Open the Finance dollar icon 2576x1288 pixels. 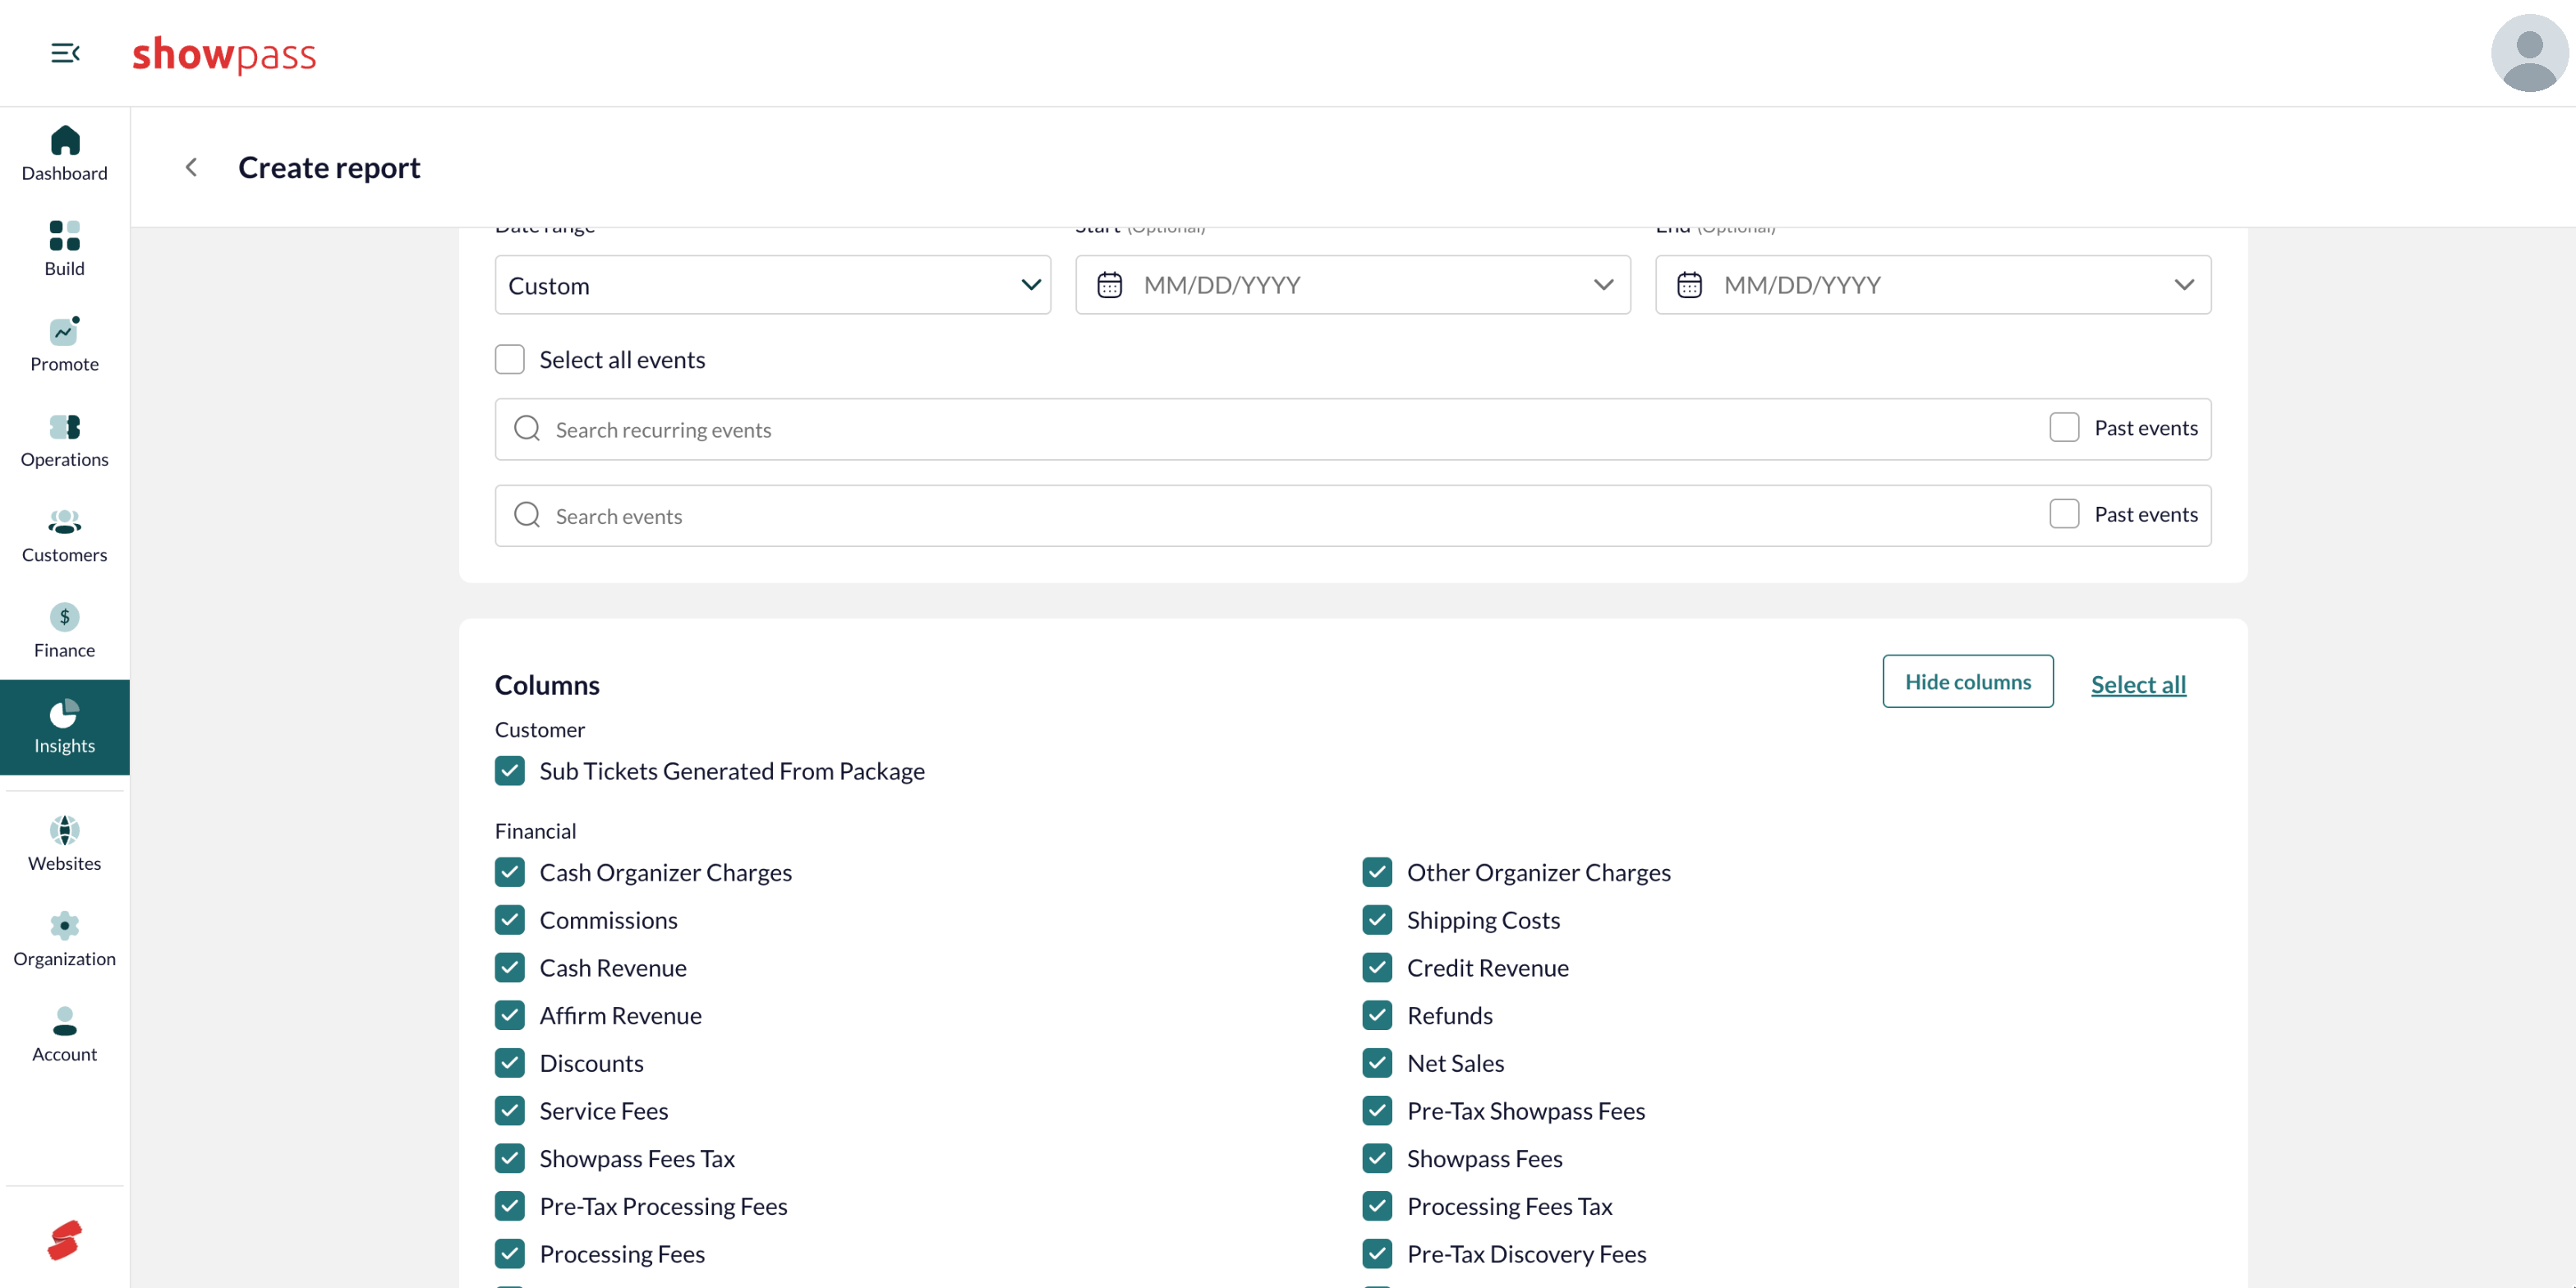[x=64, y=617]
